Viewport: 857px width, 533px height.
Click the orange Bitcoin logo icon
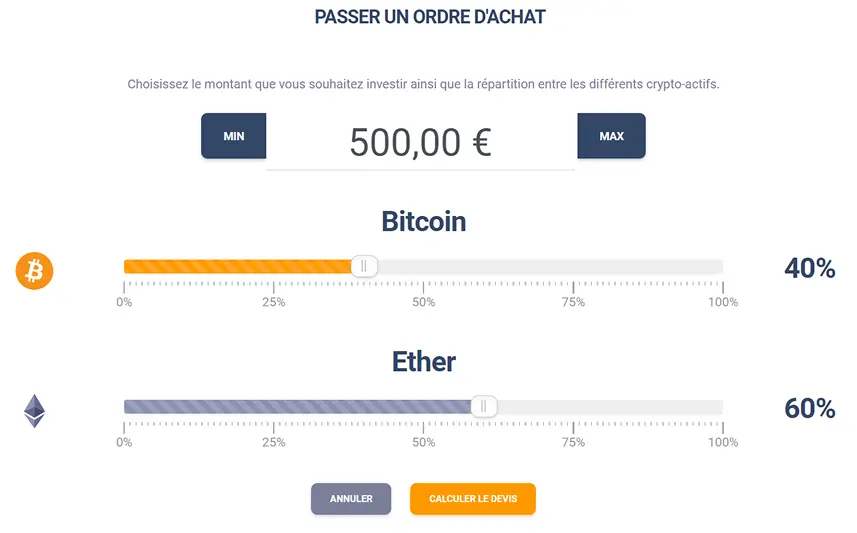tap(34, 270)
